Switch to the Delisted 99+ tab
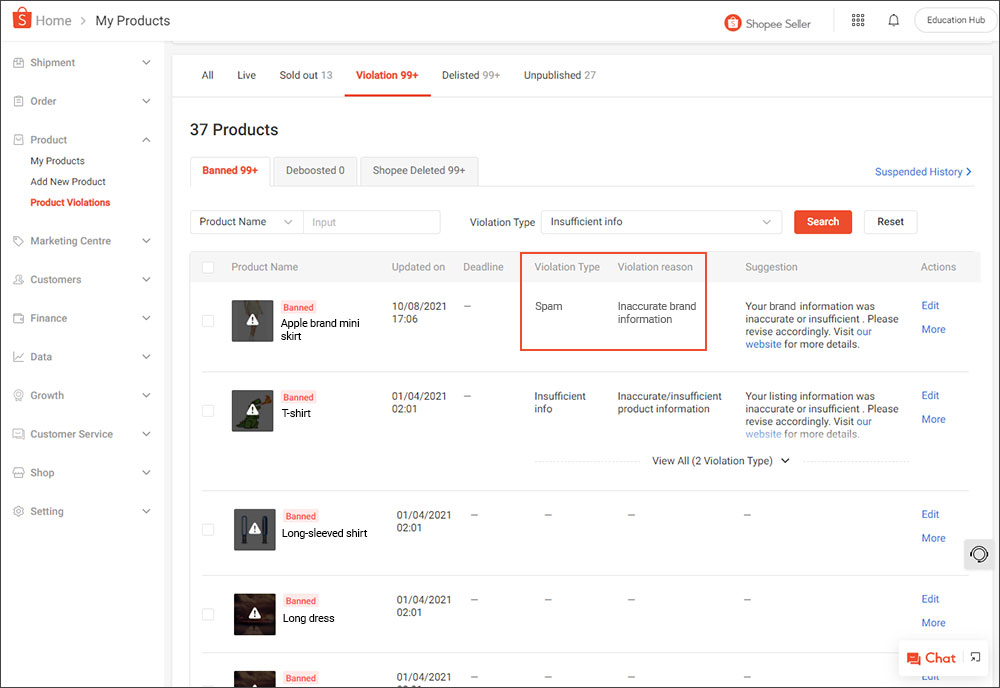Image resolution: width=1000 pixels, height=688 pixels. (470, 75)
